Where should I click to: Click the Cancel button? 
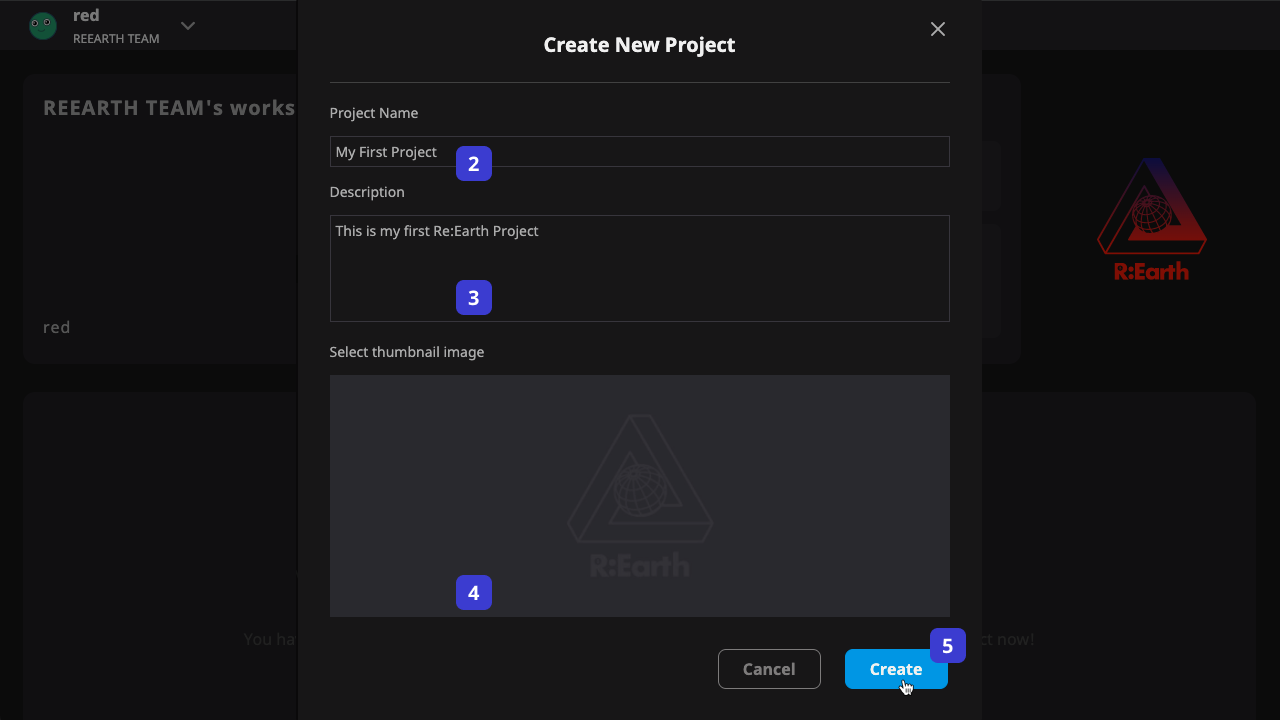769,669
